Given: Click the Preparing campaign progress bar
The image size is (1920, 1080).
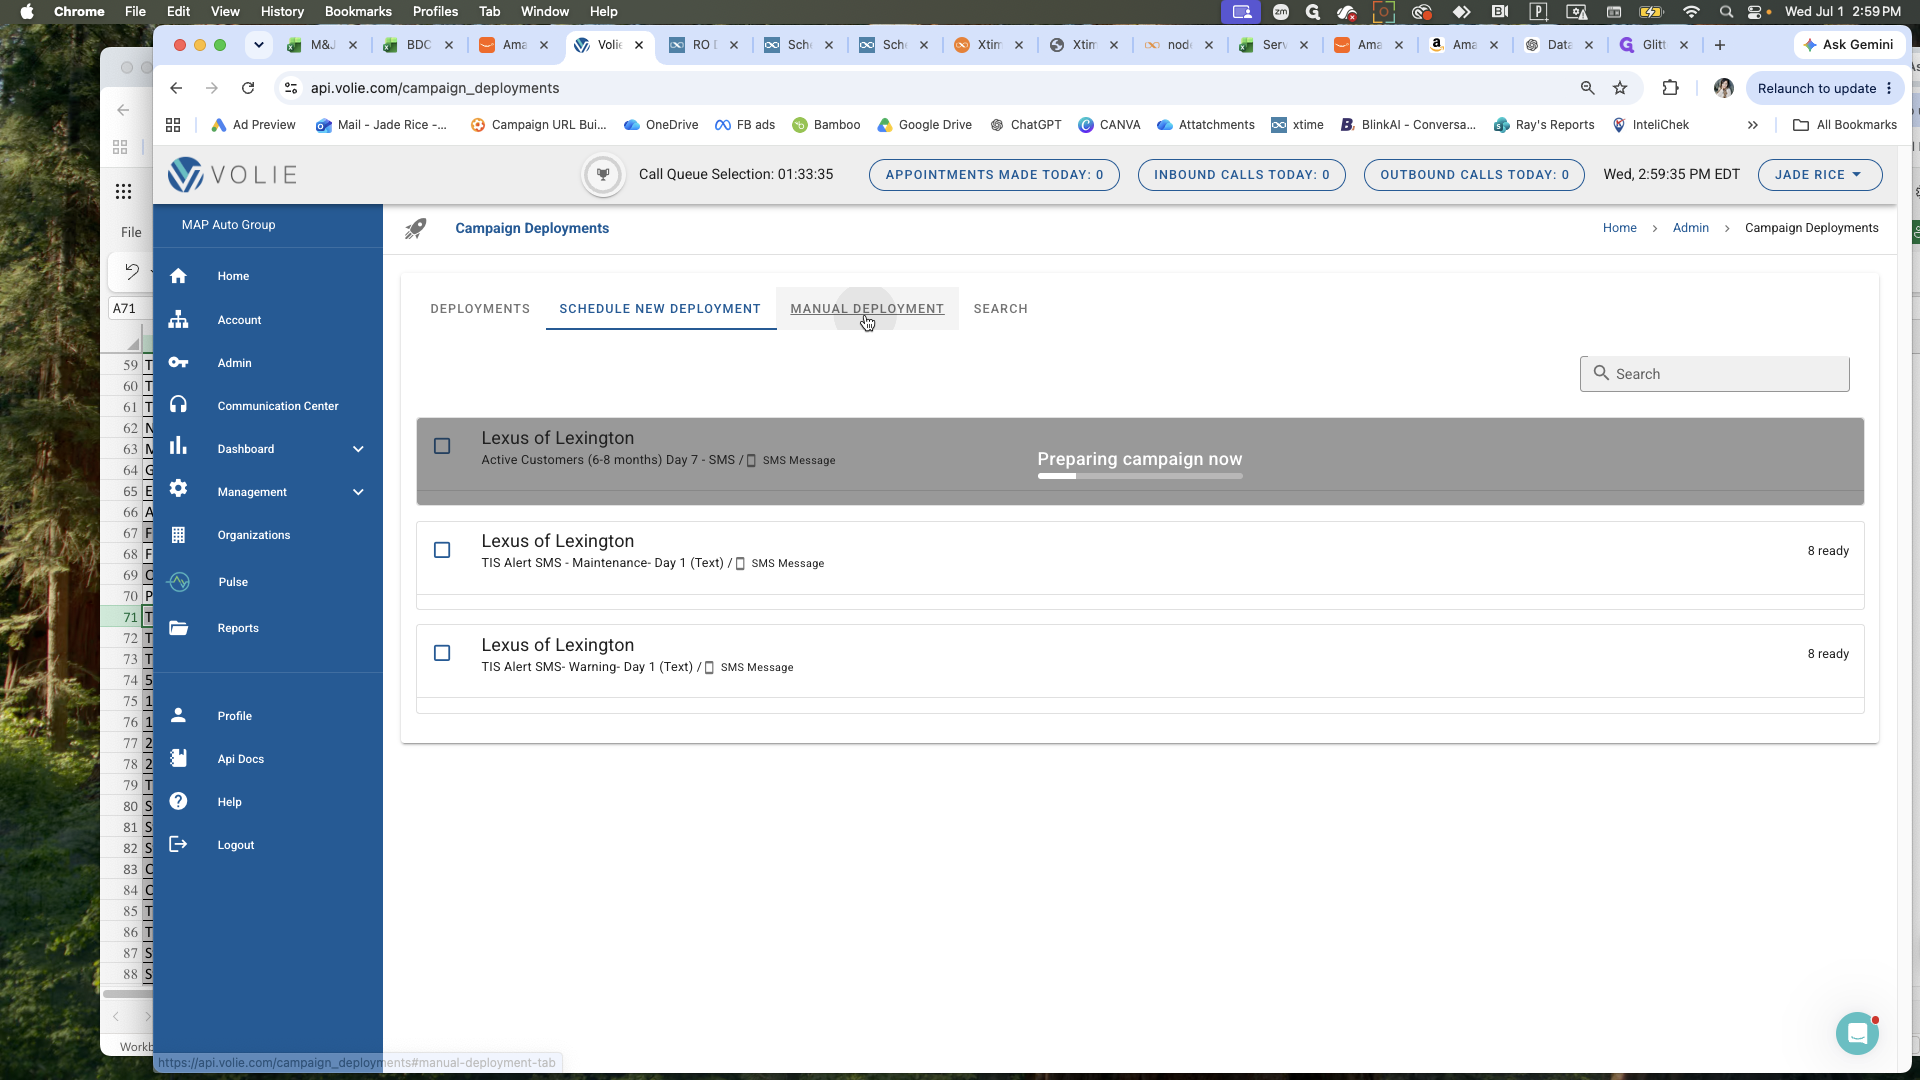Looking at the screenshot, I should [1140, 476].
